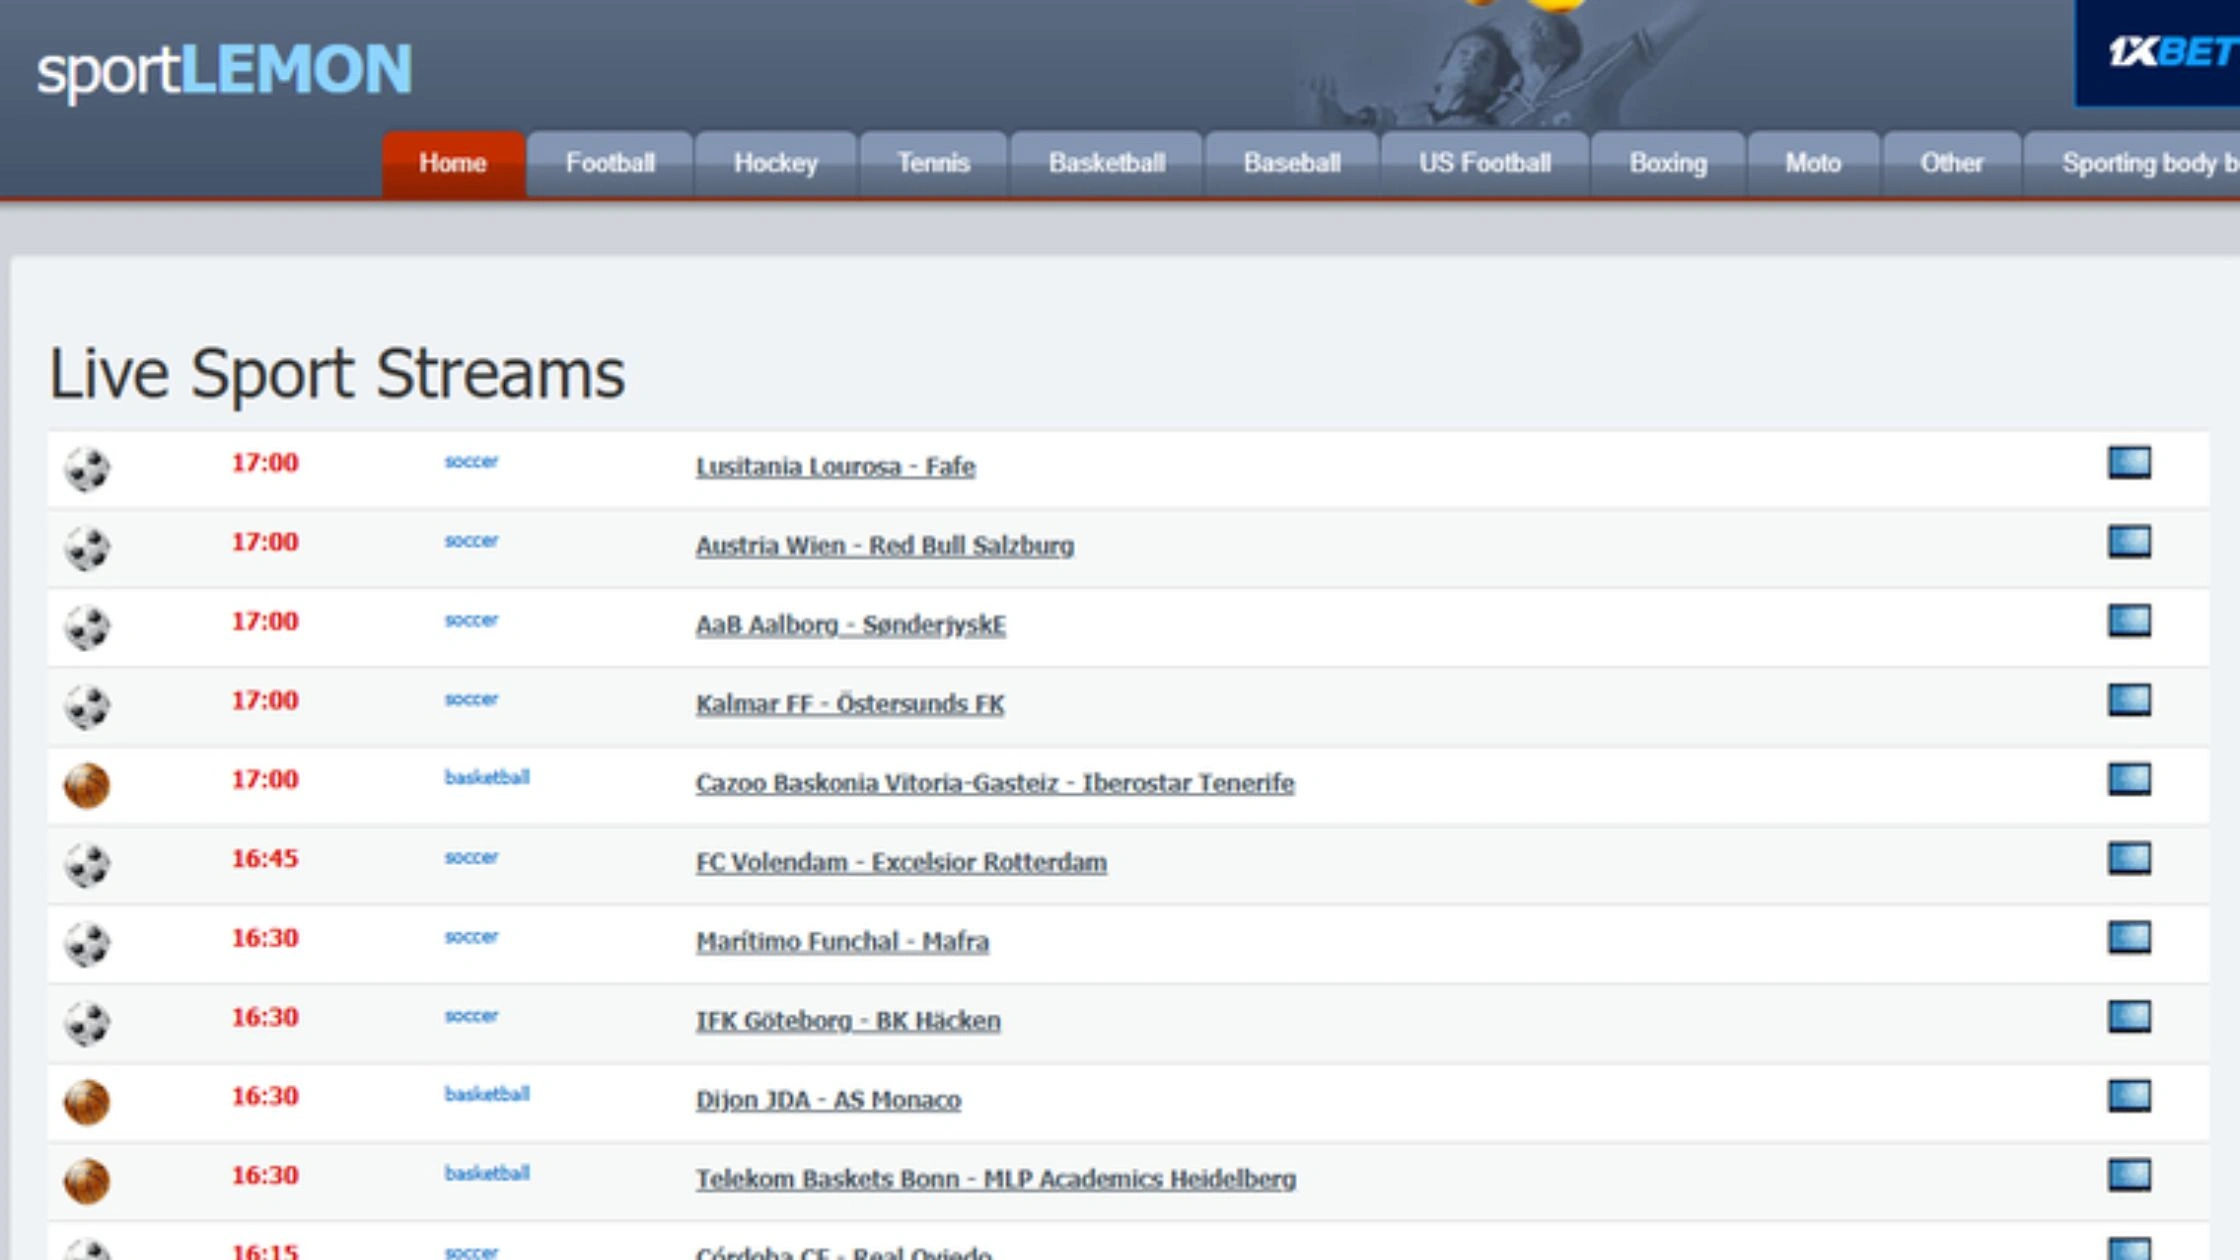Open Austria Wien - Red Bull Salzburg link

coord(884,546)
